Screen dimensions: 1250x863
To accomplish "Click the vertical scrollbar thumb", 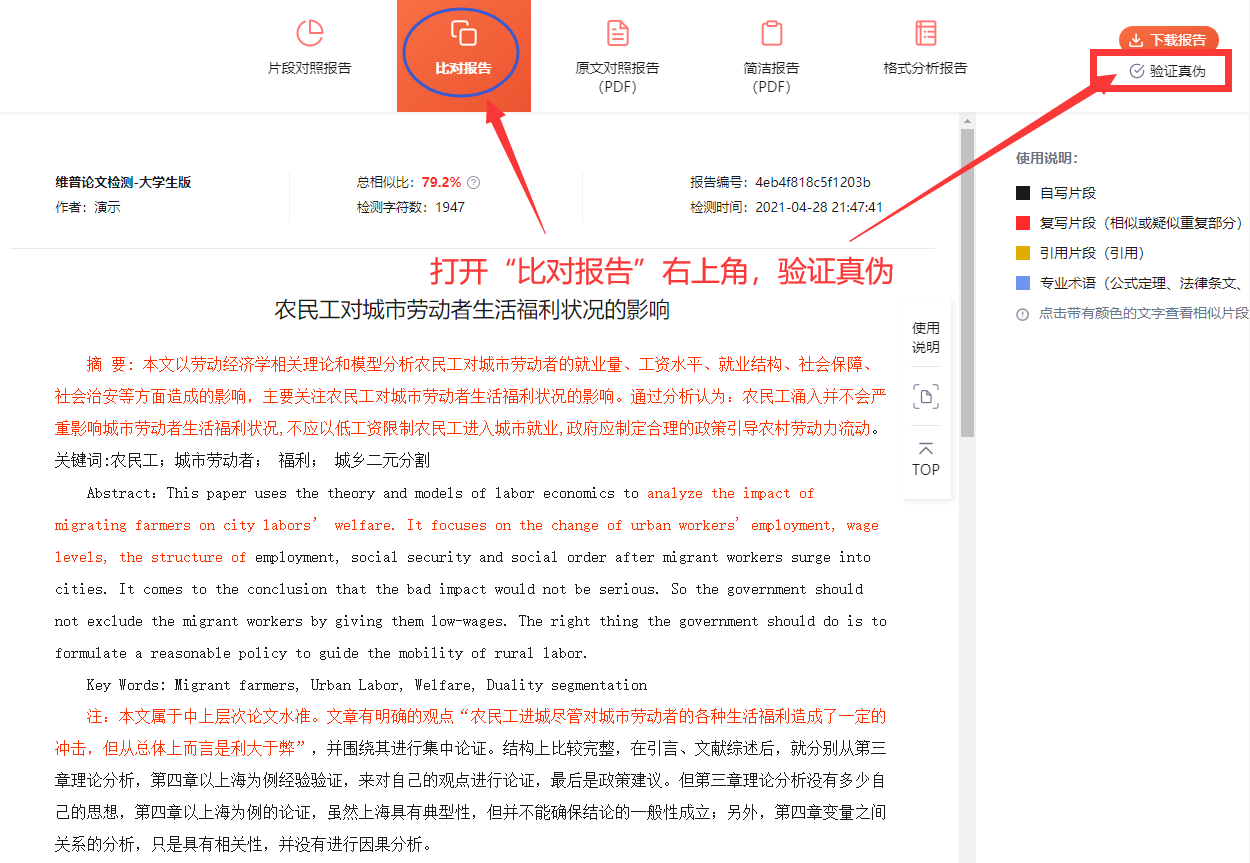I will [966, 280].
